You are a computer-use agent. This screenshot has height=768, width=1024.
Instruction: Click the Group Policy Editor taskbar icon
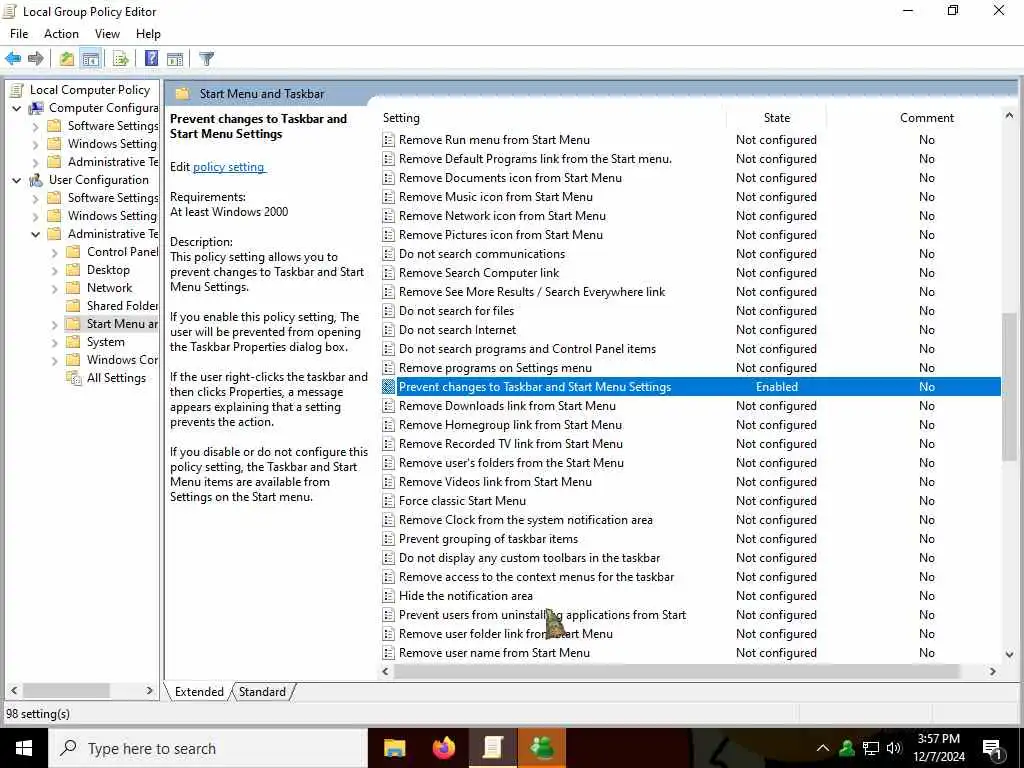click(x=493, y=748)
